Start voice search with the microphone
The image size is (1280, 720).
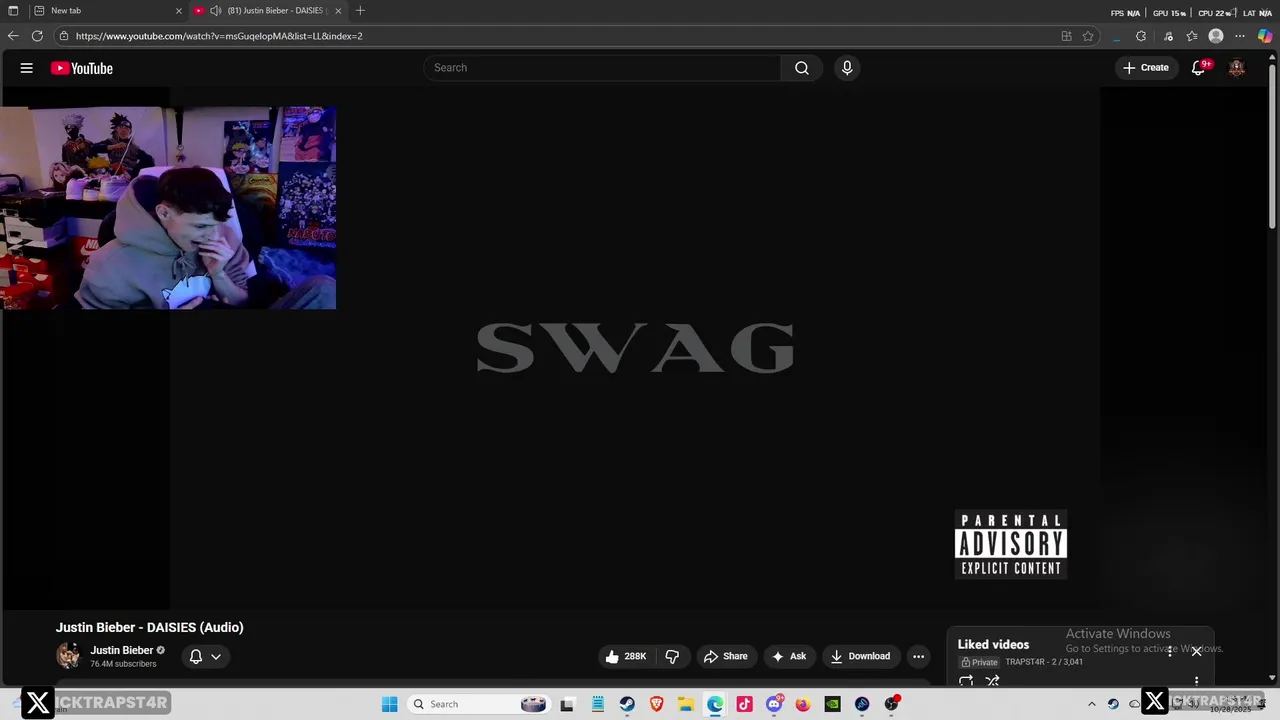pyautogui.click(x=847, y=68)
